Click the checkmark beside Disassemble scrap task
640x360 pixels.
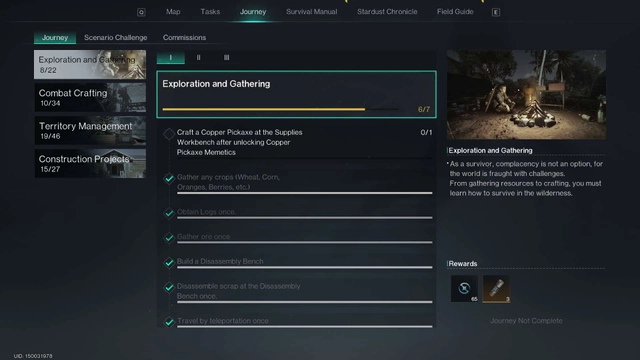coord(169,287)
